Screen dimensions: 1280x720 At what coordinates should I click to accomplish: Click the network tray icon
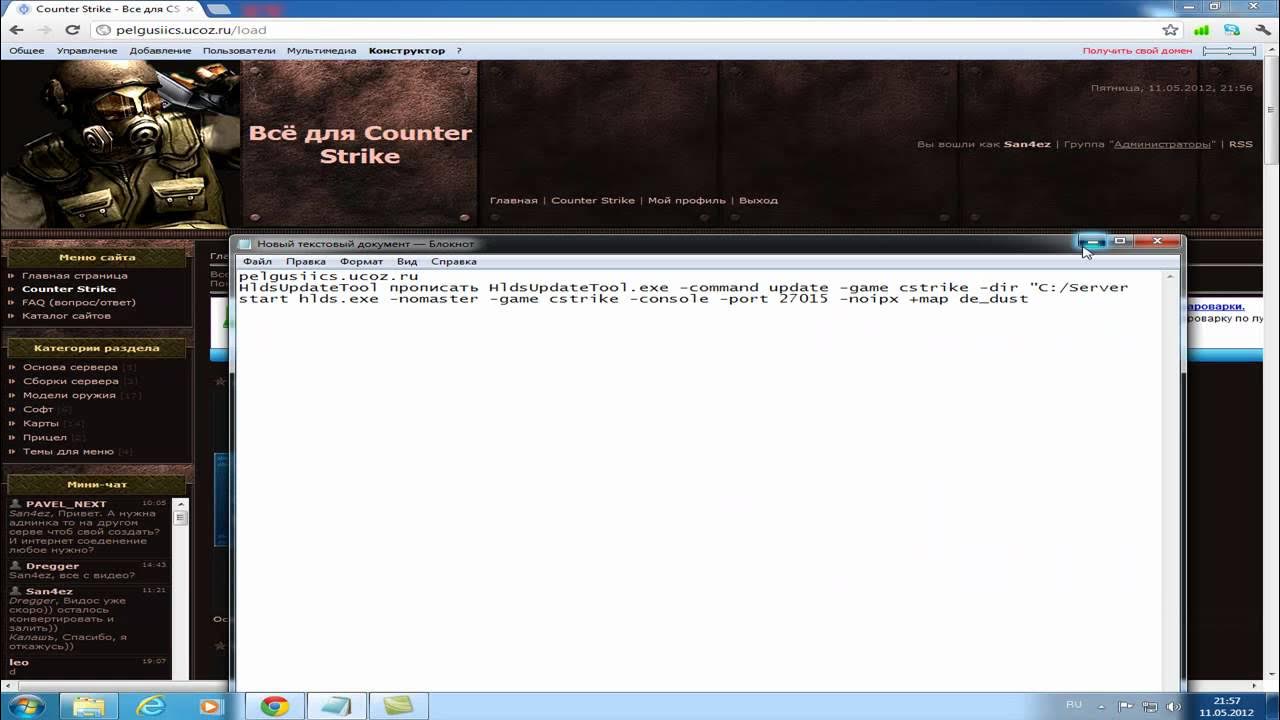pyautogui.click(x=1149, y=706)
